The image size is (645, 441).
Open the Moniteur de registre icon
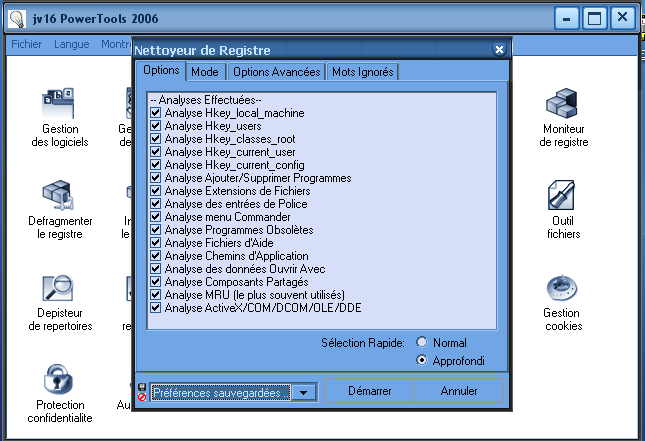point(564,103)
